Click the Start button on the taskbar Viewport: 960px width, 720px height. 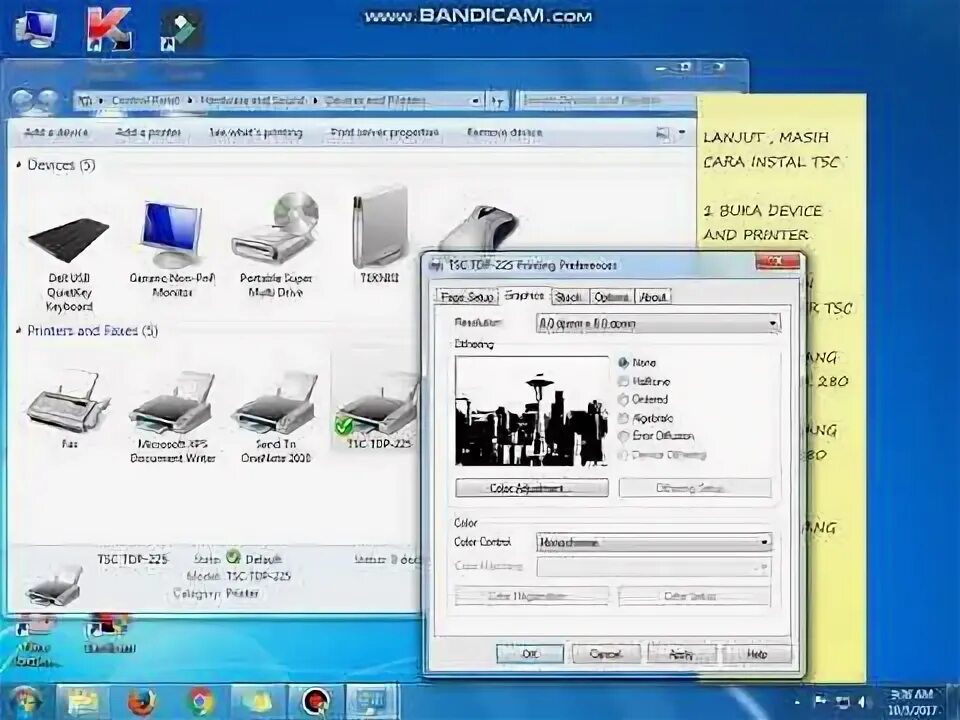(x=24, y=702)
